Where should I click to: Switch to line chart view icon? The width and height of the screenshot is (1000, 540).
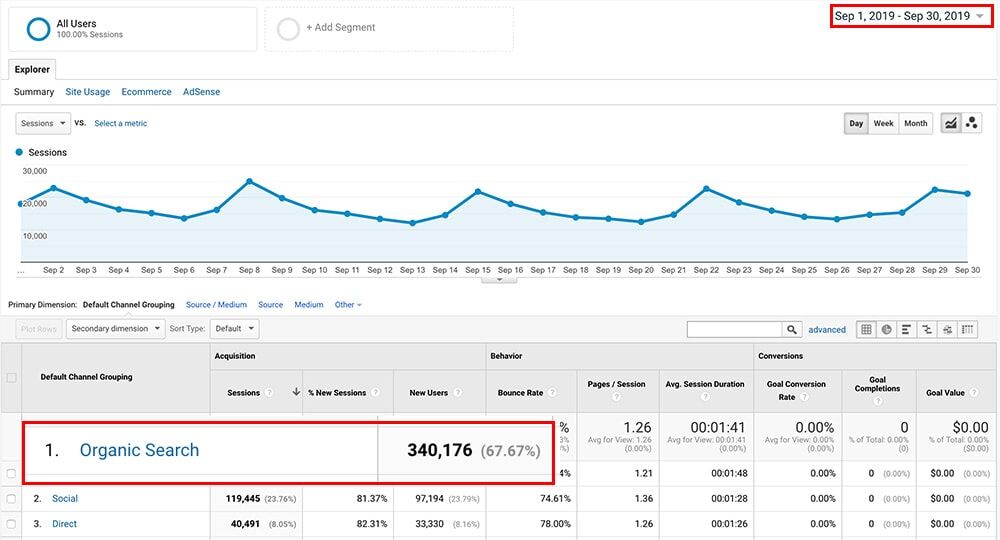(x=951, y=124)
